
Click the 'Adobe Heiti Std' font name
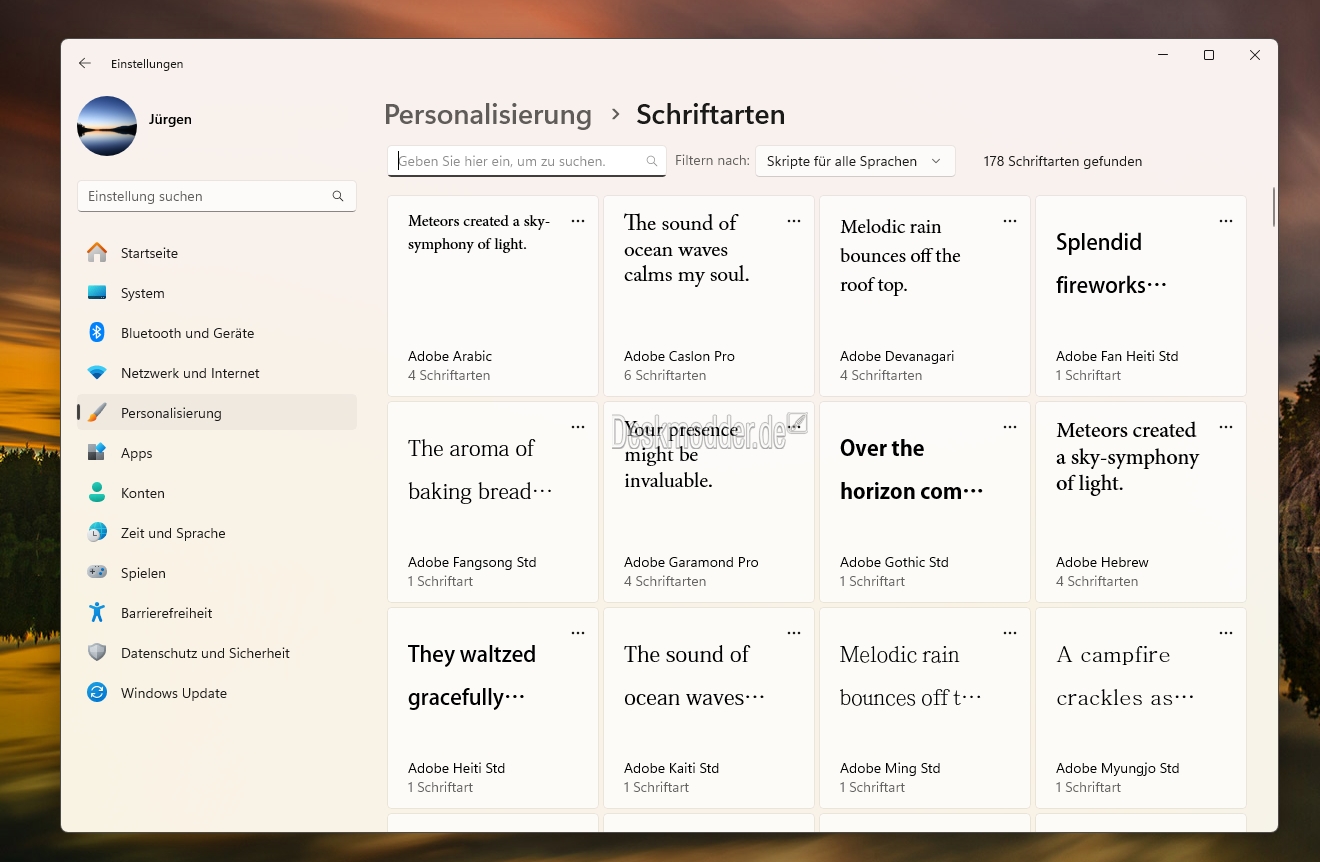(456, 768)
